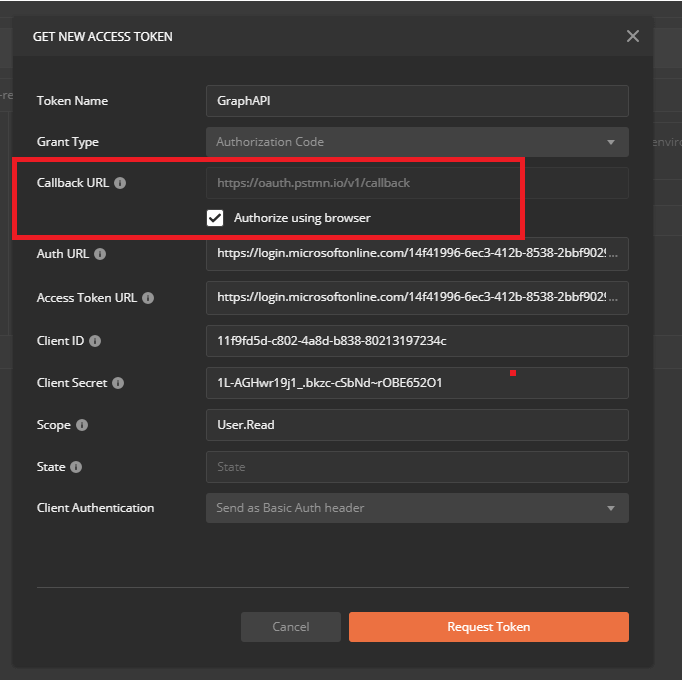Screen dimensions: 682x680
Task: Click info icon next to Client ID
Action: click(95, 341)
